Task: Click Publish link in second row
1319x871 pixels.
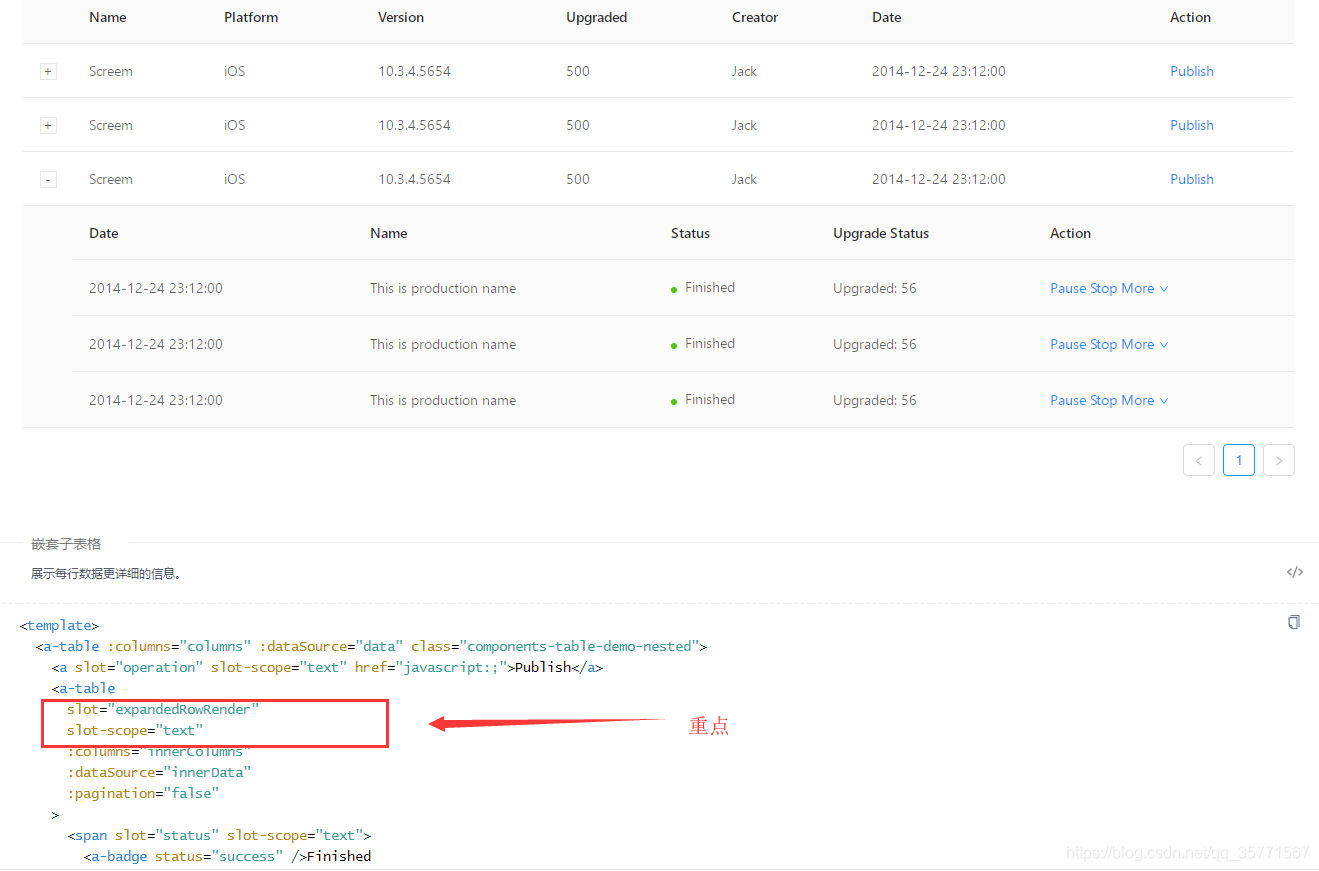Action: 1192,125
